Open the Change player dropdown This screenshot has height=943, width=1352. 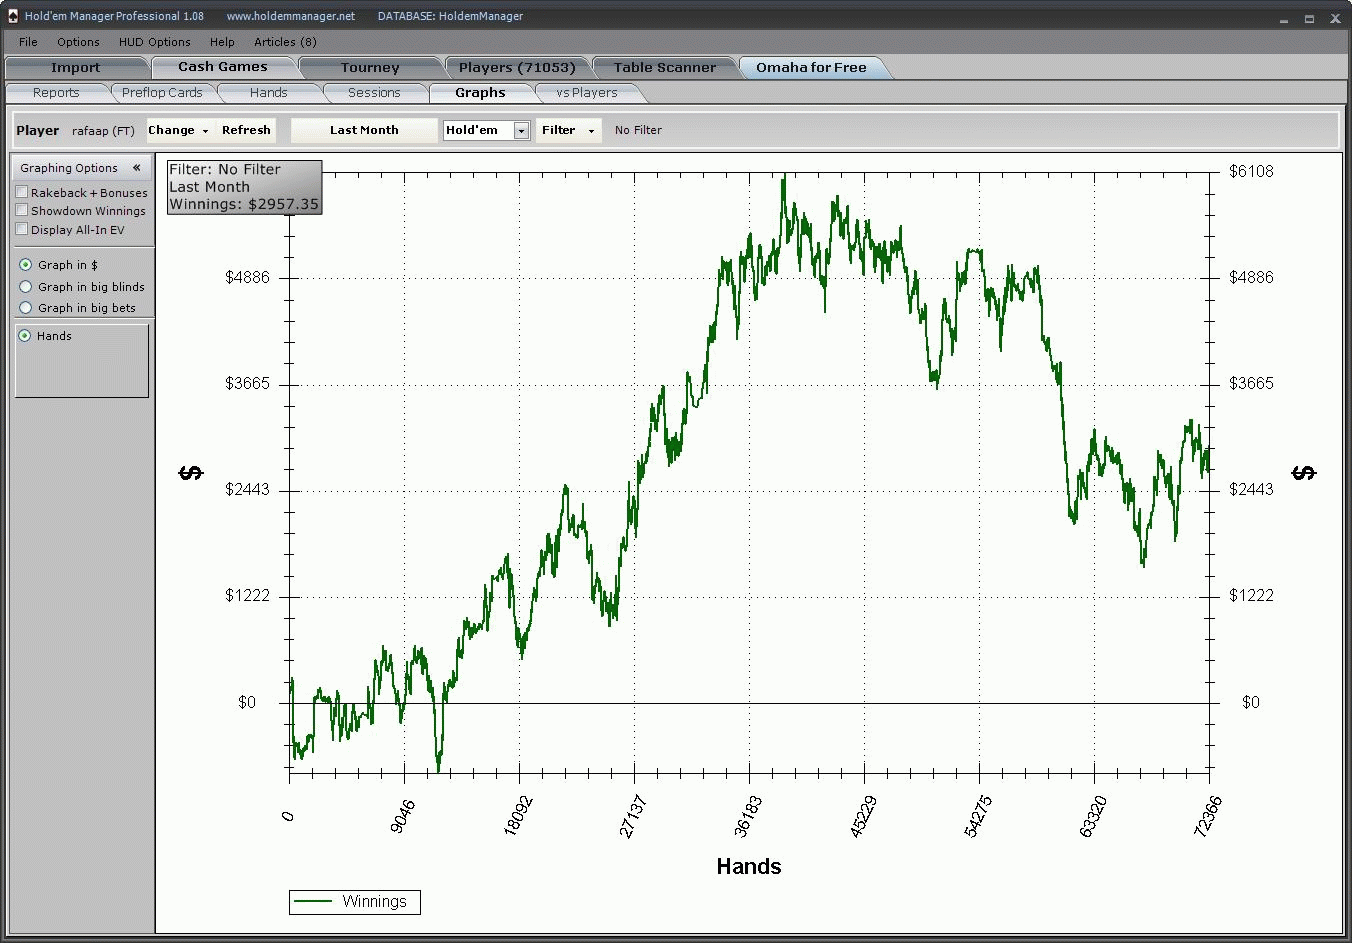pyautogui.click(x=179, y=130)
